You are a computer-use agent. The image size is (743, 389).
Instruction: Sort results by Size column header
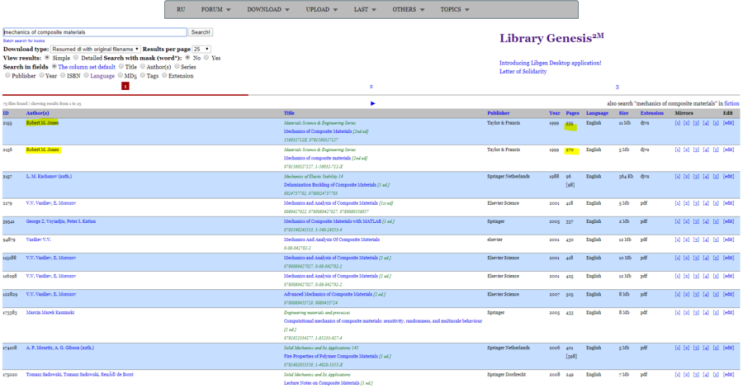624,113
